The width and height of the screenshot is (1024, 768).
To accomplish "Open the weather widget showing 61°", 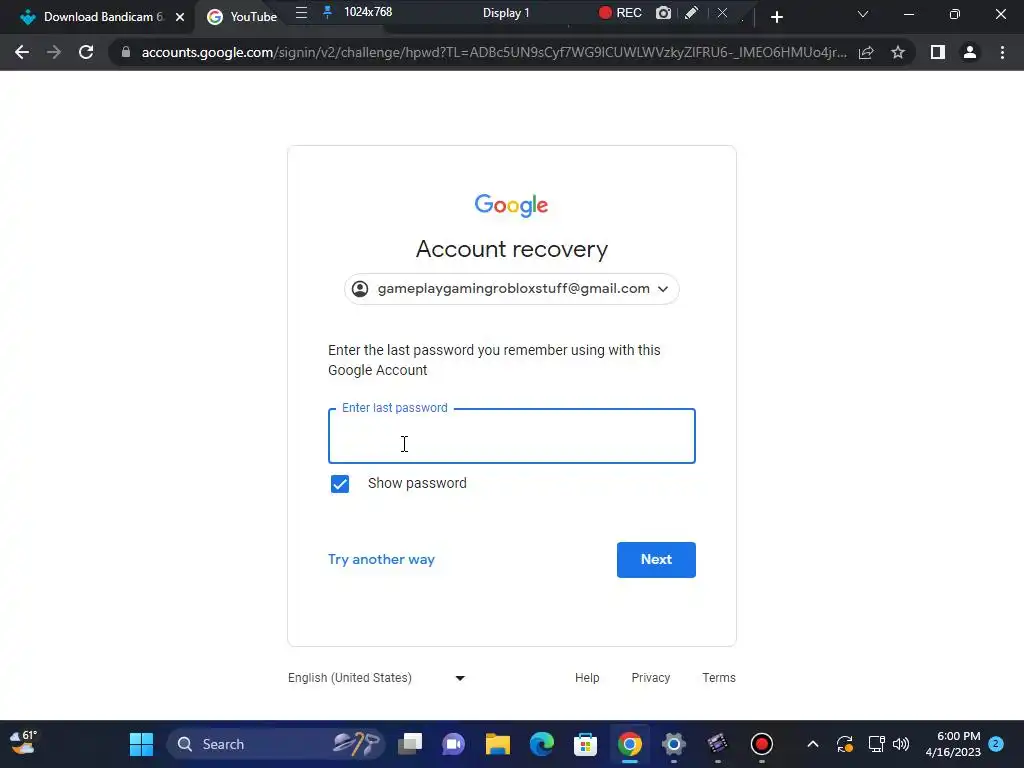I will 24,743.
